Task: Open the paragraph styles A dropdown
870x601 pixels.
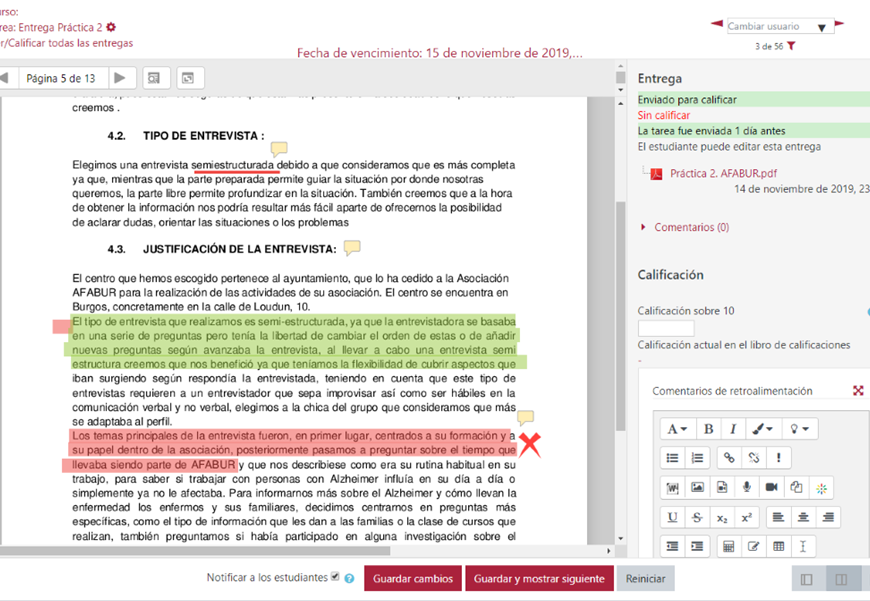Action: pos(677,429)
